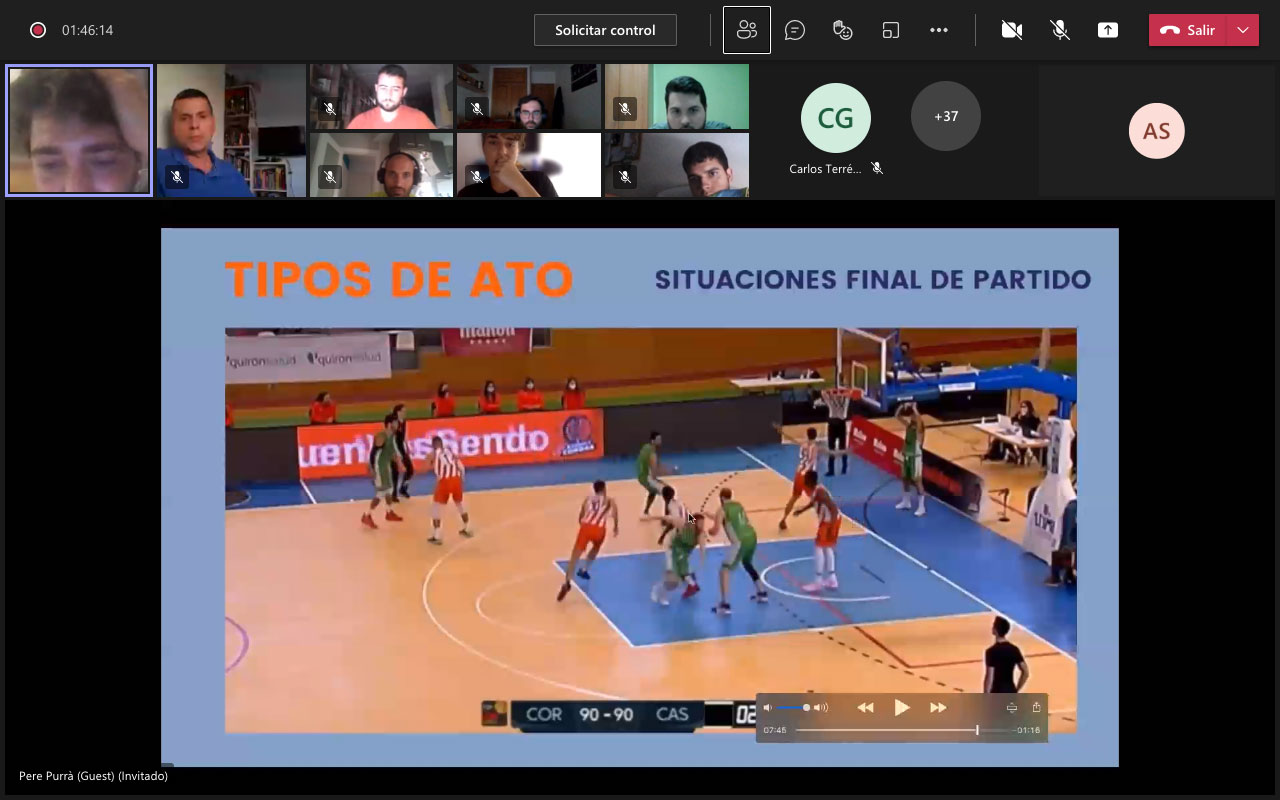The height and width of the screenshot is (800, 1280).
Task: Select the highlighted active speaker video tile
Action: point(79,130)
